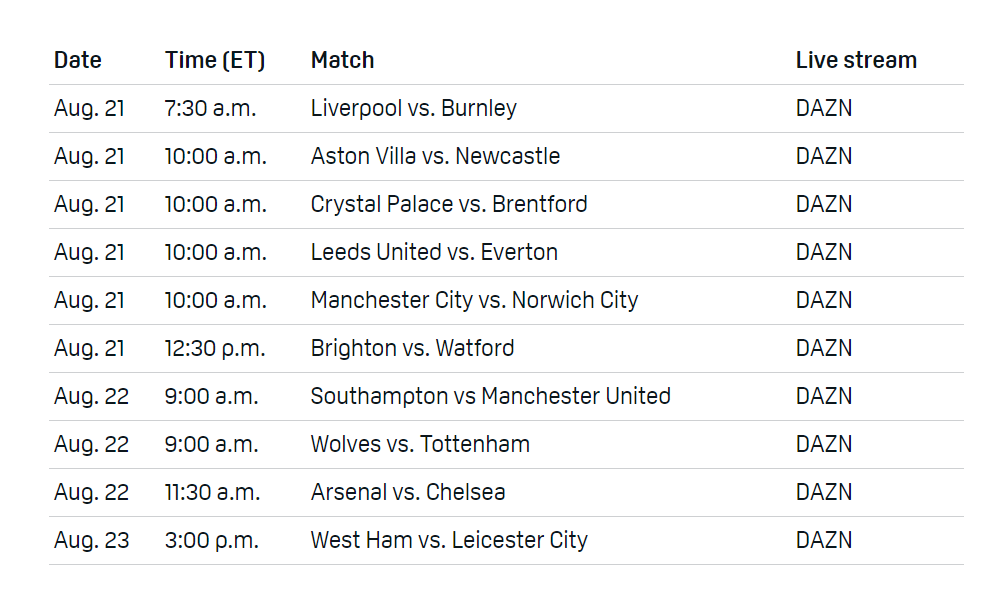This screenshot has height=590, width=998.
Task: Click the Brighton vs. Watford match
Action: 412,348
